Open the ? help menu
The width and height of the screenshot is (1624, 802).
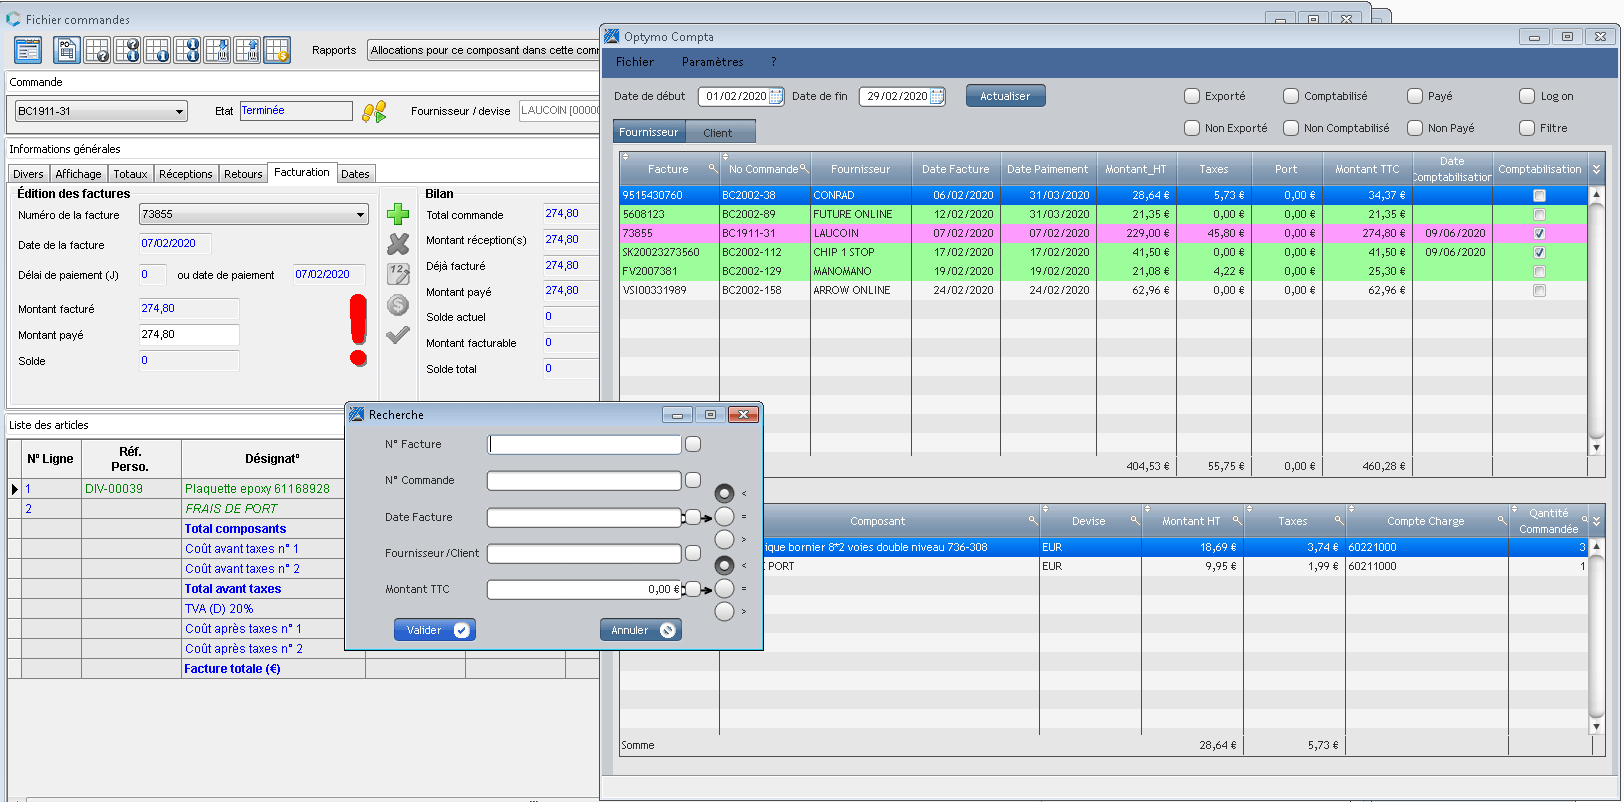click(x=773, y=62)
